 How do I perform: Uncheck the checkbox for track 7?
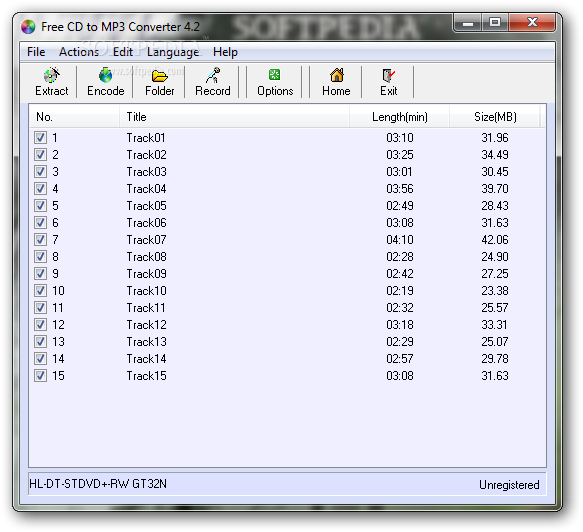40,240
